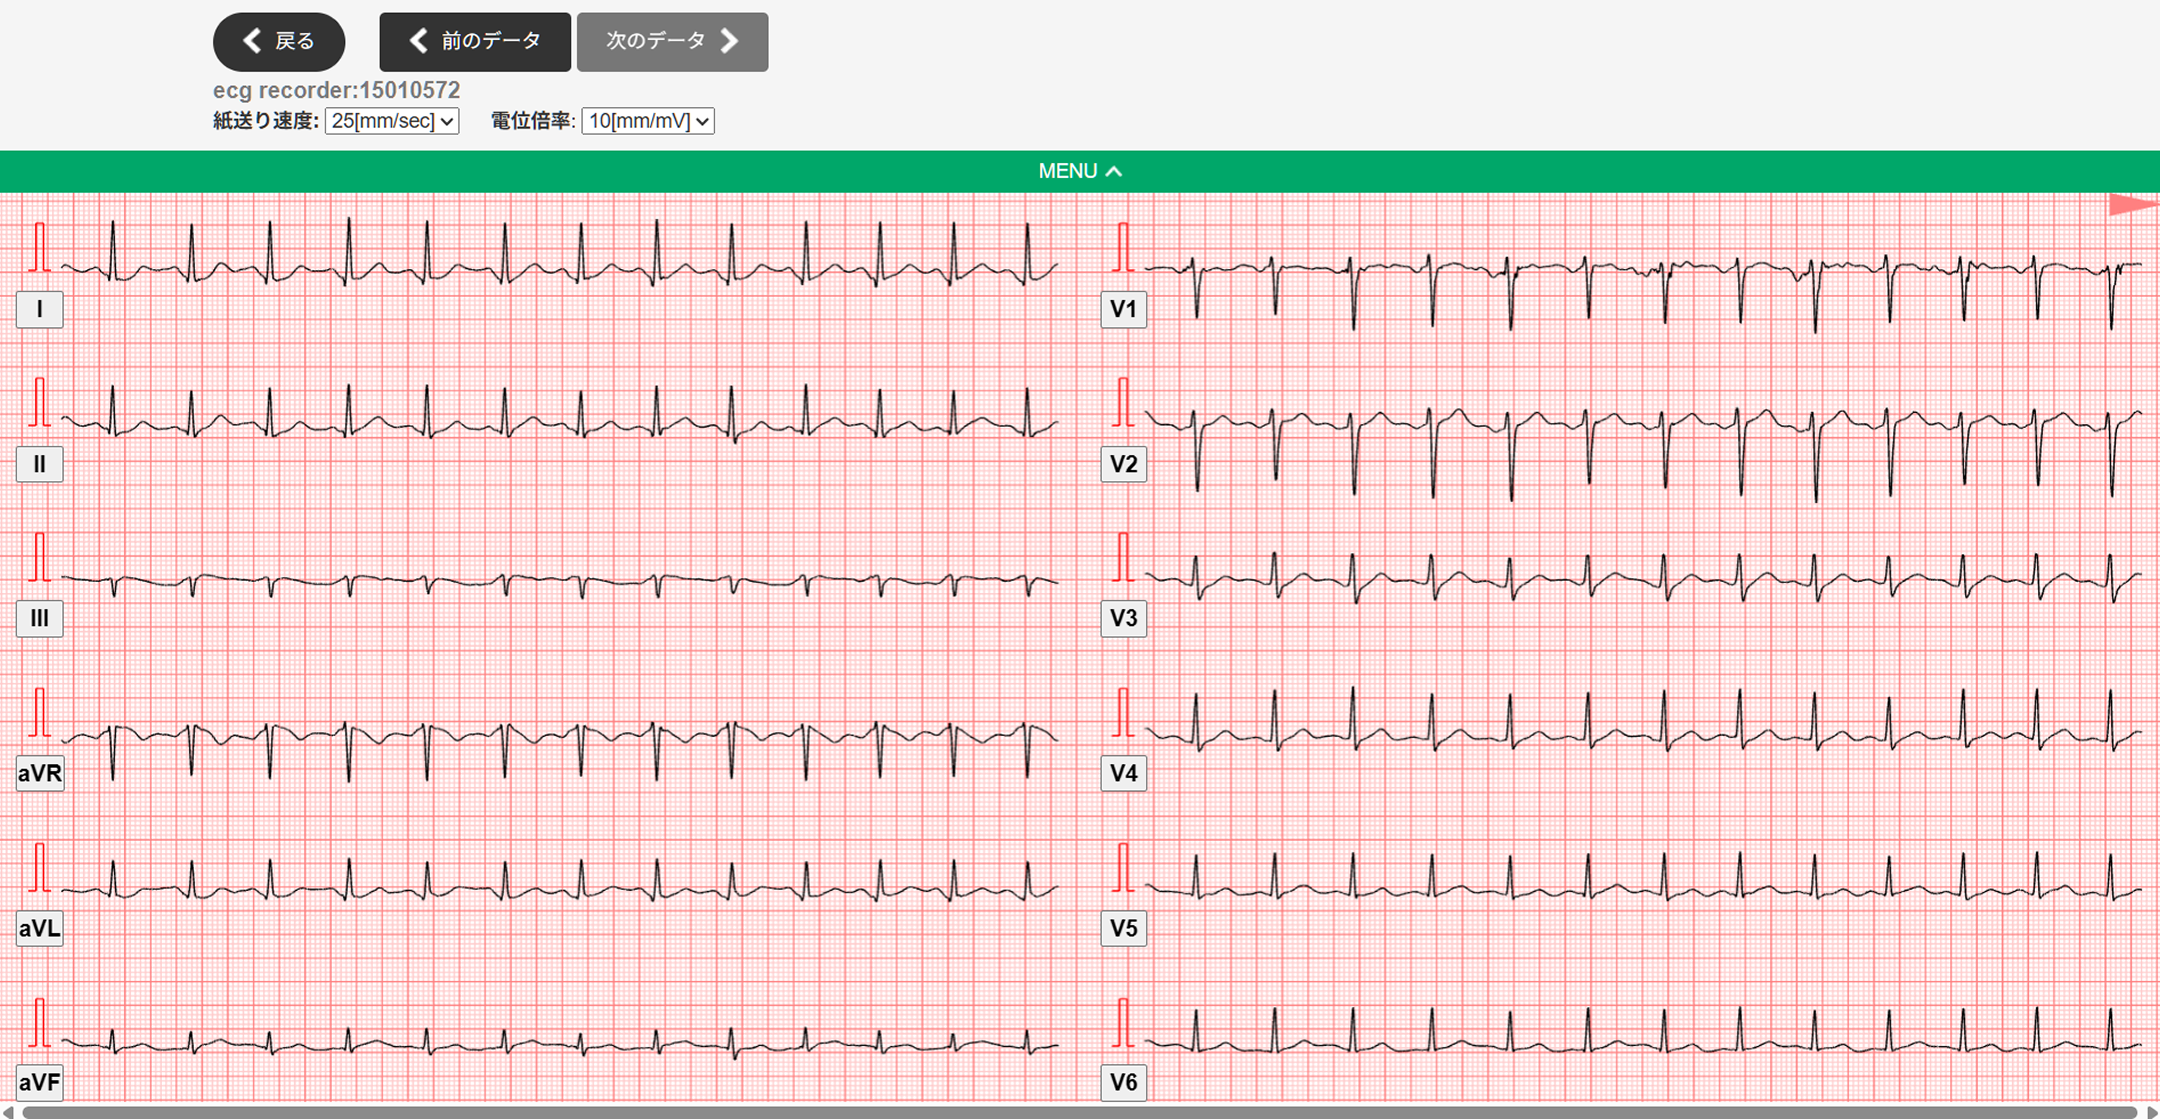Select the lead II label
Image resolution: width=2160 pixels, height=1119 pixels.
(x=40, y=464)
